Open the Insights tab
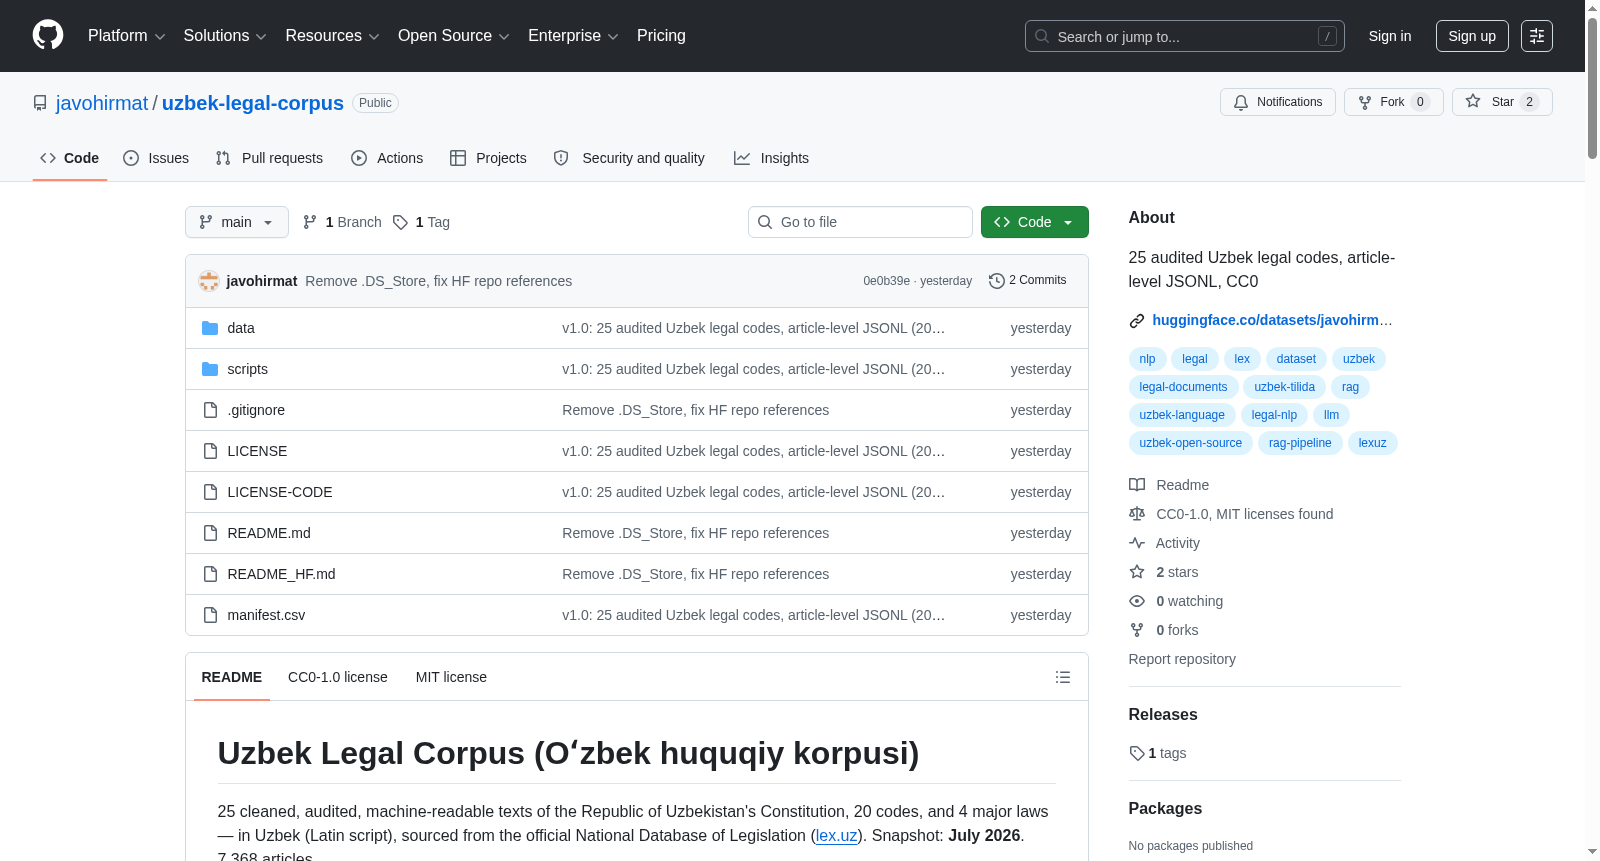This screenshot has width=1600, height=861. coord(771,158)
